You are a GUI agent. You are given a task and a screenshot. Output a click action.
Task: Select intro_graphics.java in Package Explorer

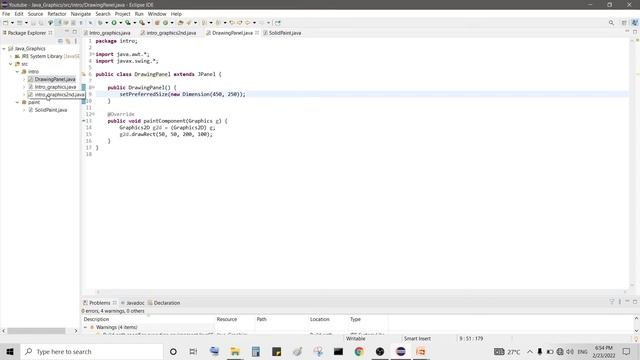[x=55, y=87]
